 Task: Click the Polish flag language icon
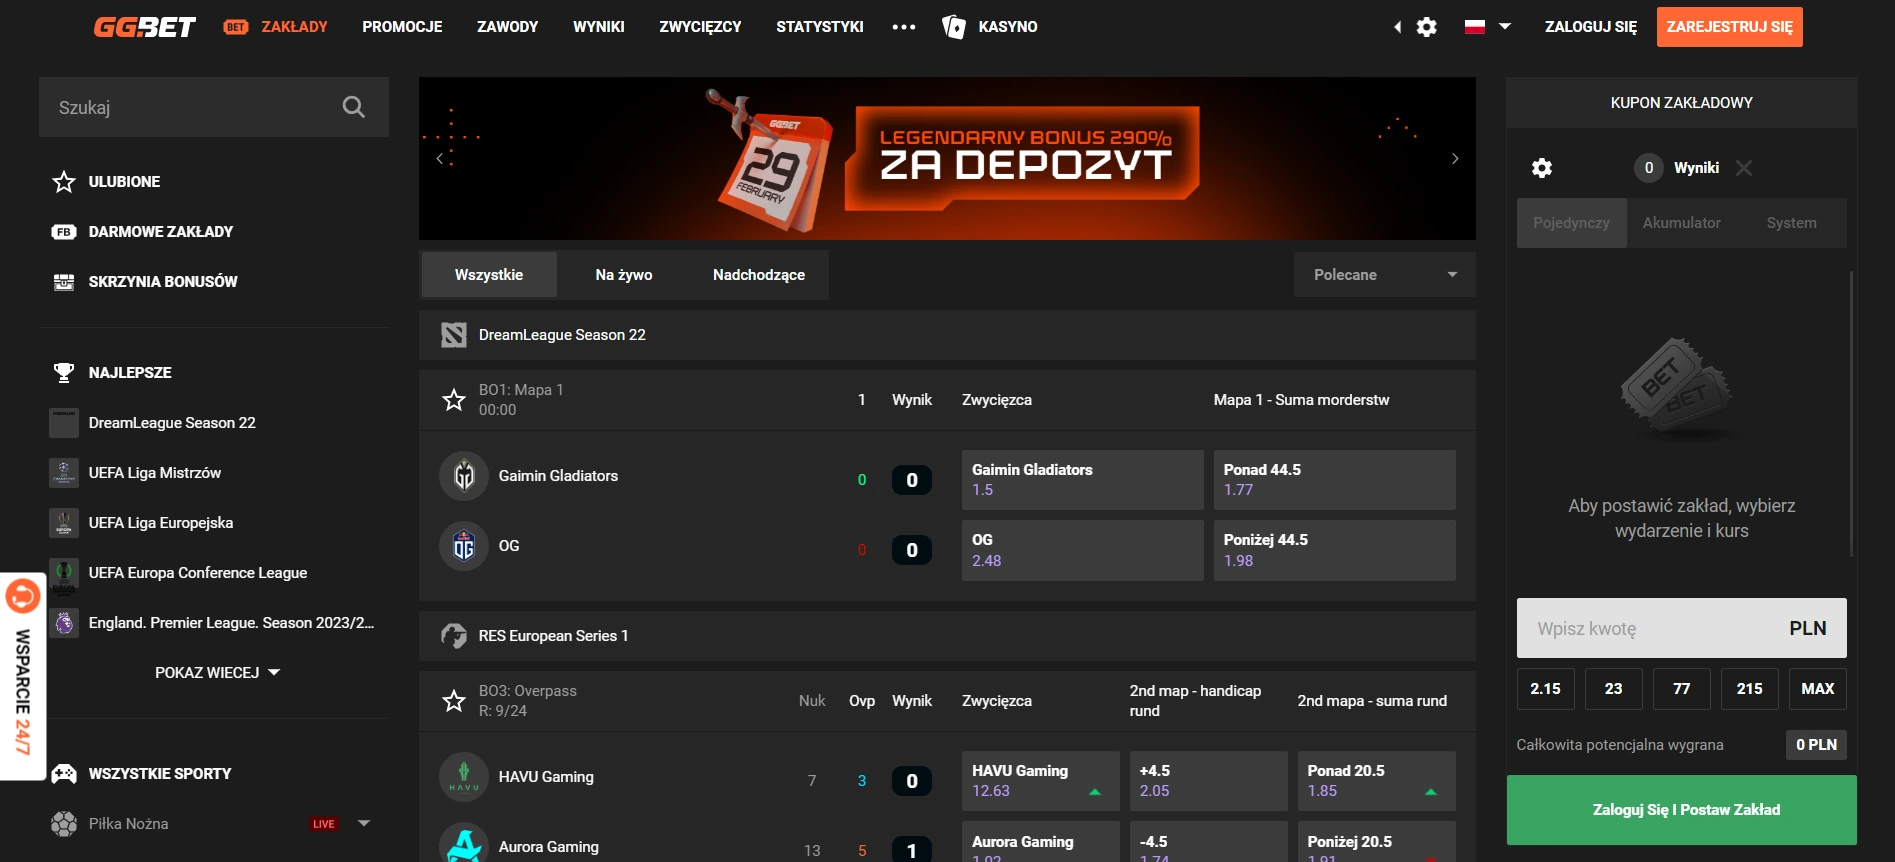[x=1474, y=27]
